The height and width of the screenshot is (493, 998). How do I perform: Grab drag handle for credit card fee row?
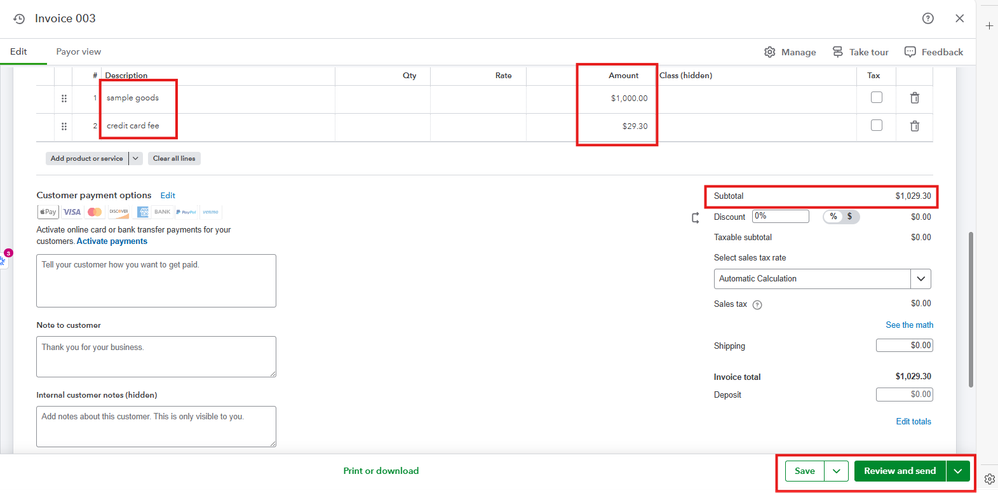[64, 127]
